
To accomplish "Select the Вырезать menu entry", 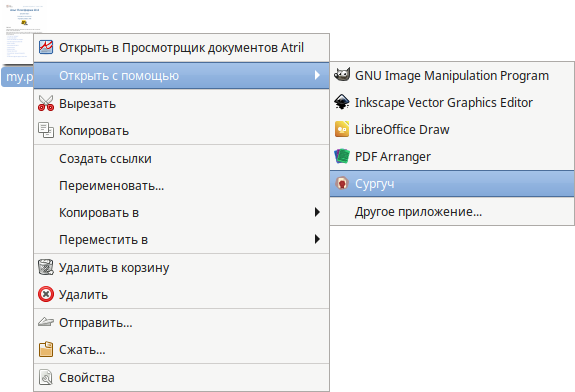I will coord(182,104).
